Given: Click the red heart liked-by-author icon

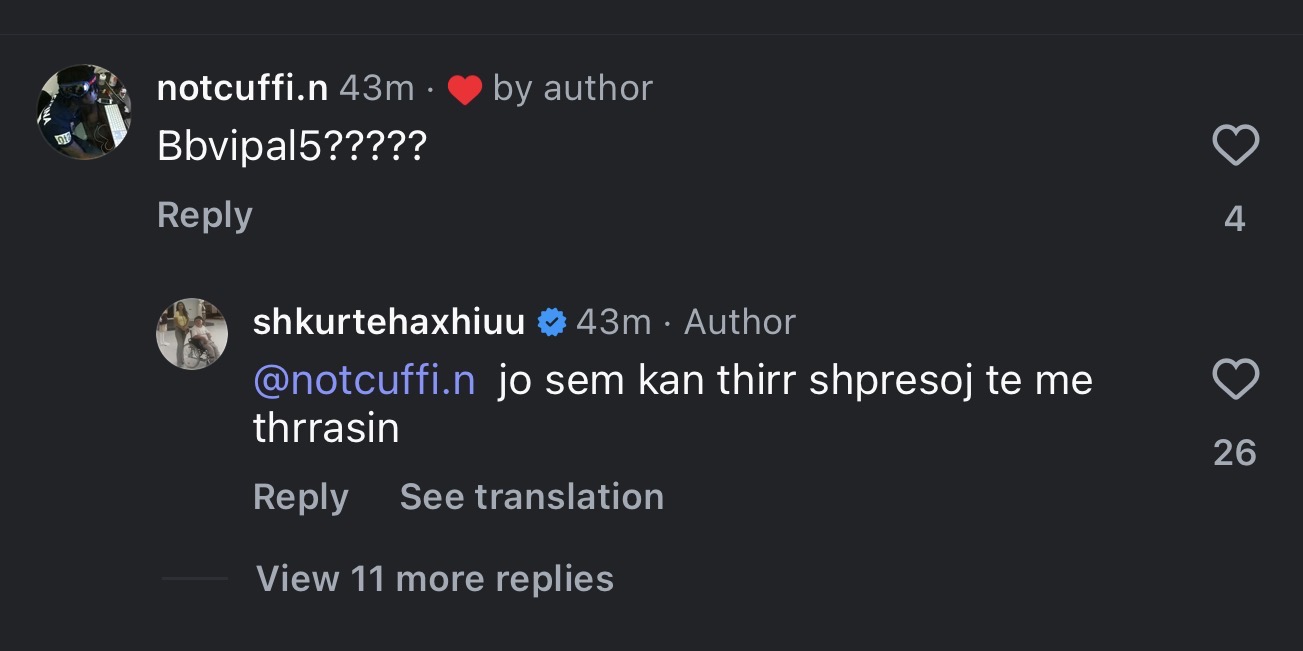Looking at the screenshot, I should (465, 90).
